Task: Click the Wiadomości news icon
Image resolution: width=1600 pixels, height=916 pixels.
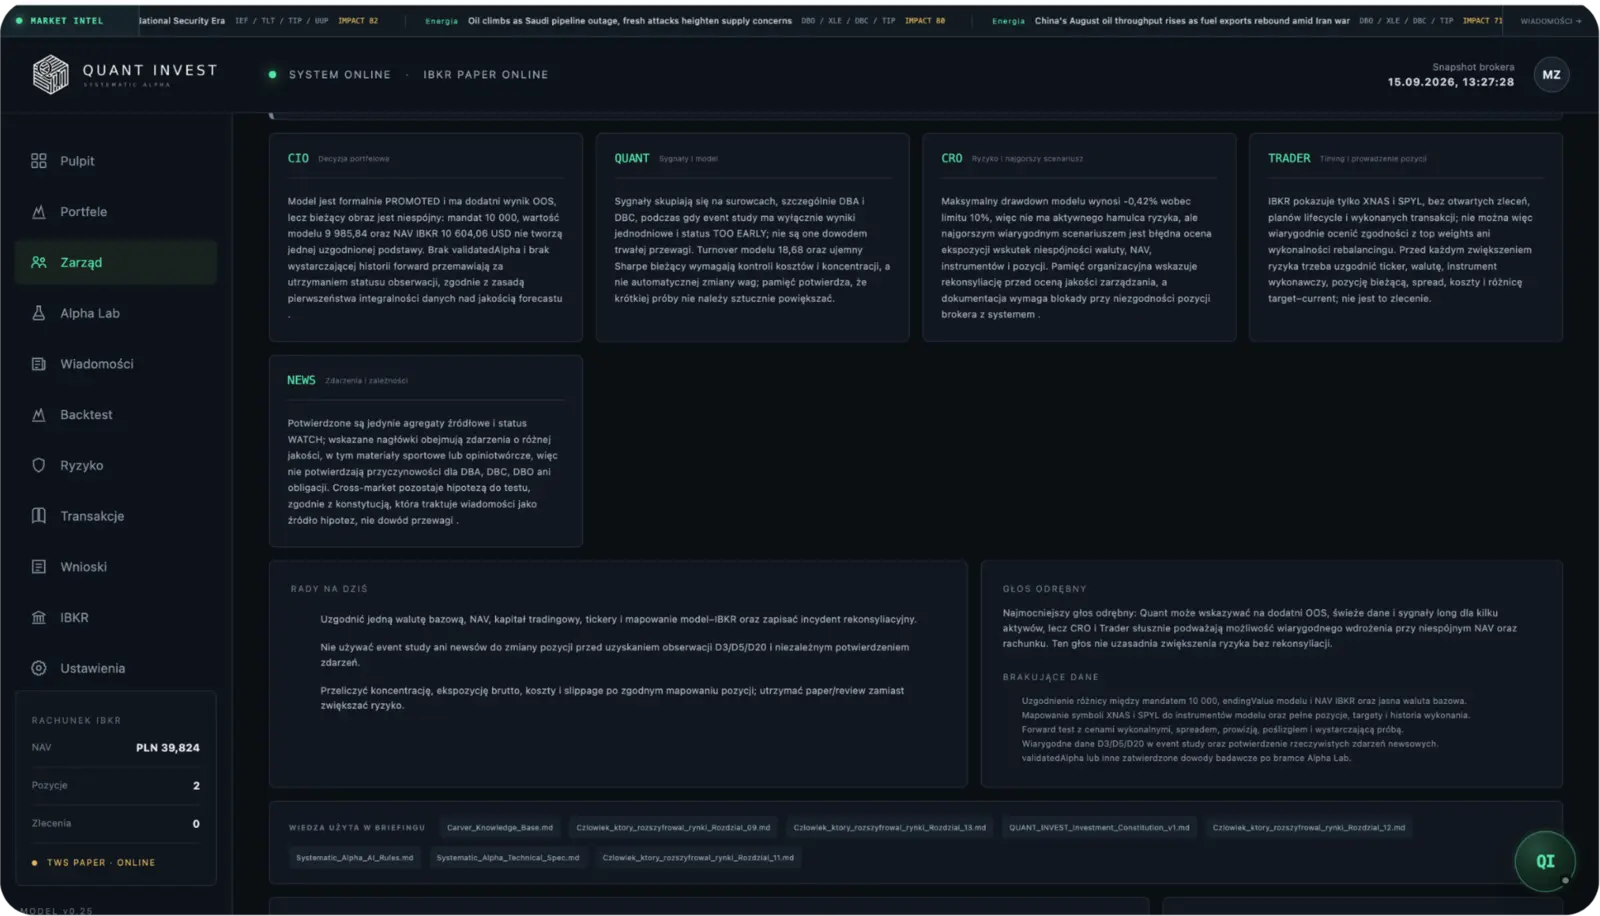Action: coord(39,364)
